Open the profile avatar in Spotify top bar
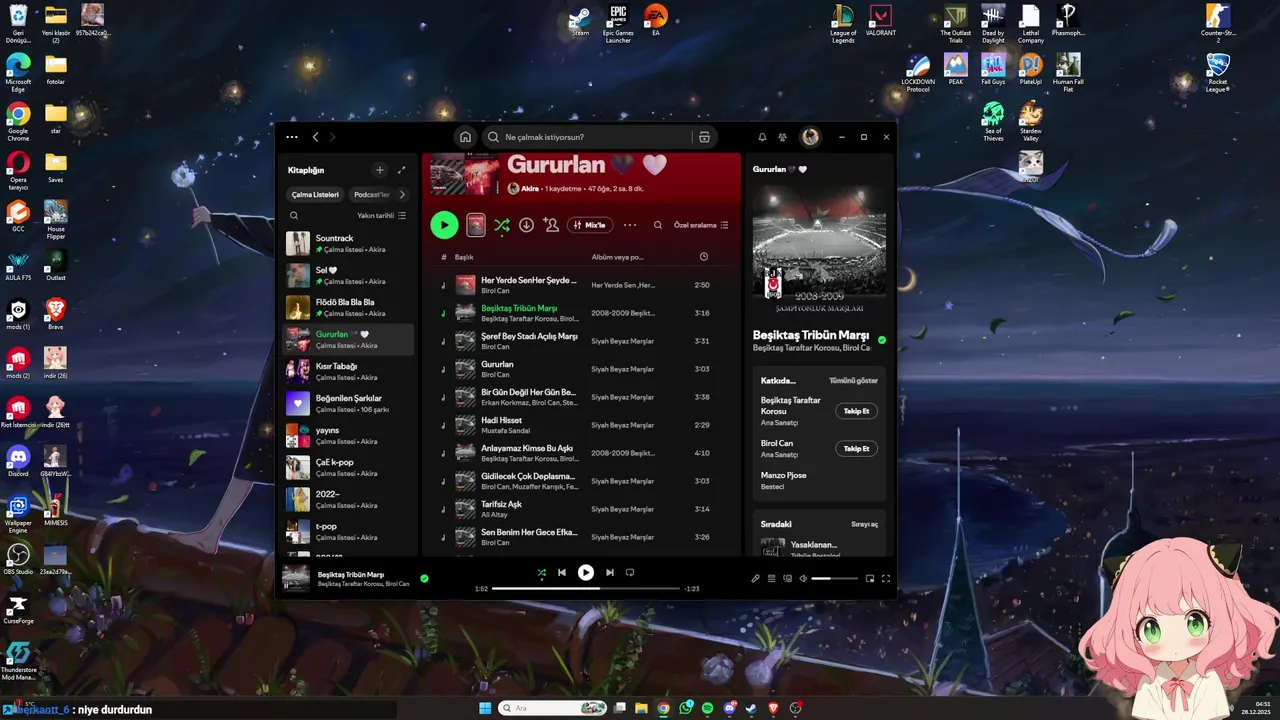The image size is (1280, 720). click(810, 137)
